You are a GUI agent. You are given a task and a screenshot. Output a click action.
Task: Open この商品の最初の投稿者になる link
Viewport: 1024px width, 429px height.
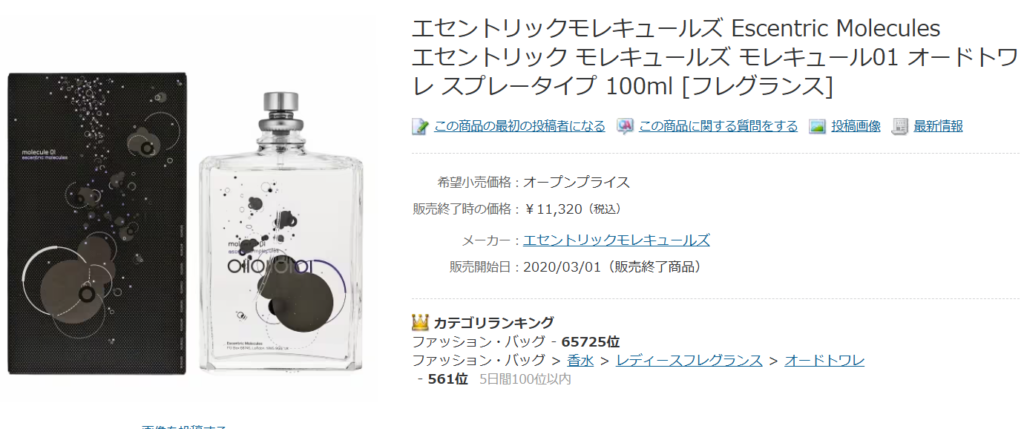[520, 127]
